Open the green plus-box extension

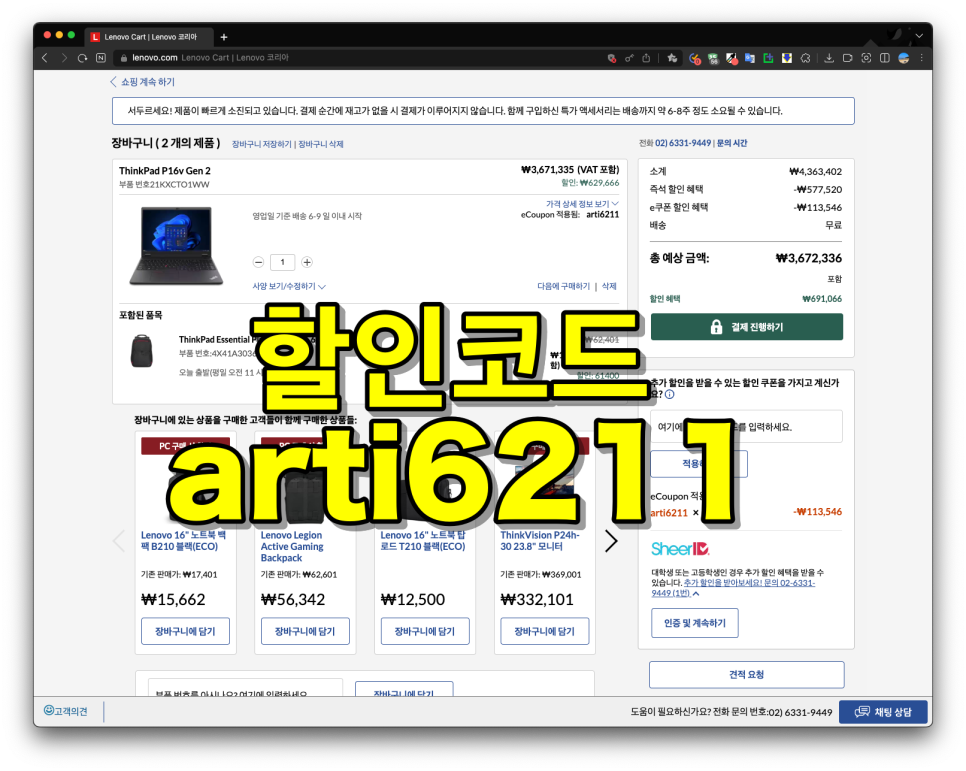click(x=768, y=59)
